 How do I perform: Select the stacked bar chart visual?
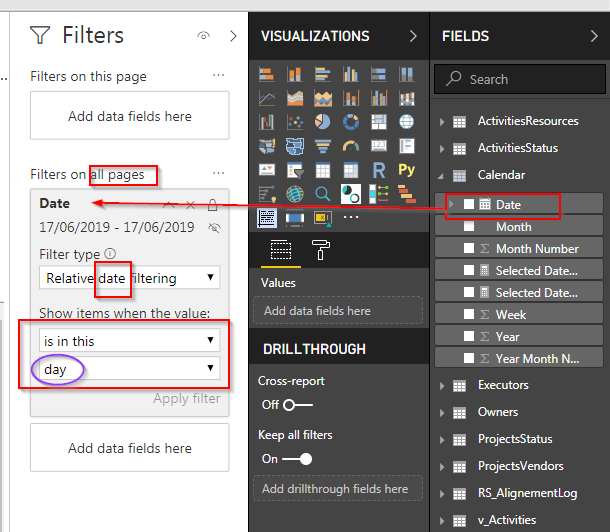click(266, 74)
